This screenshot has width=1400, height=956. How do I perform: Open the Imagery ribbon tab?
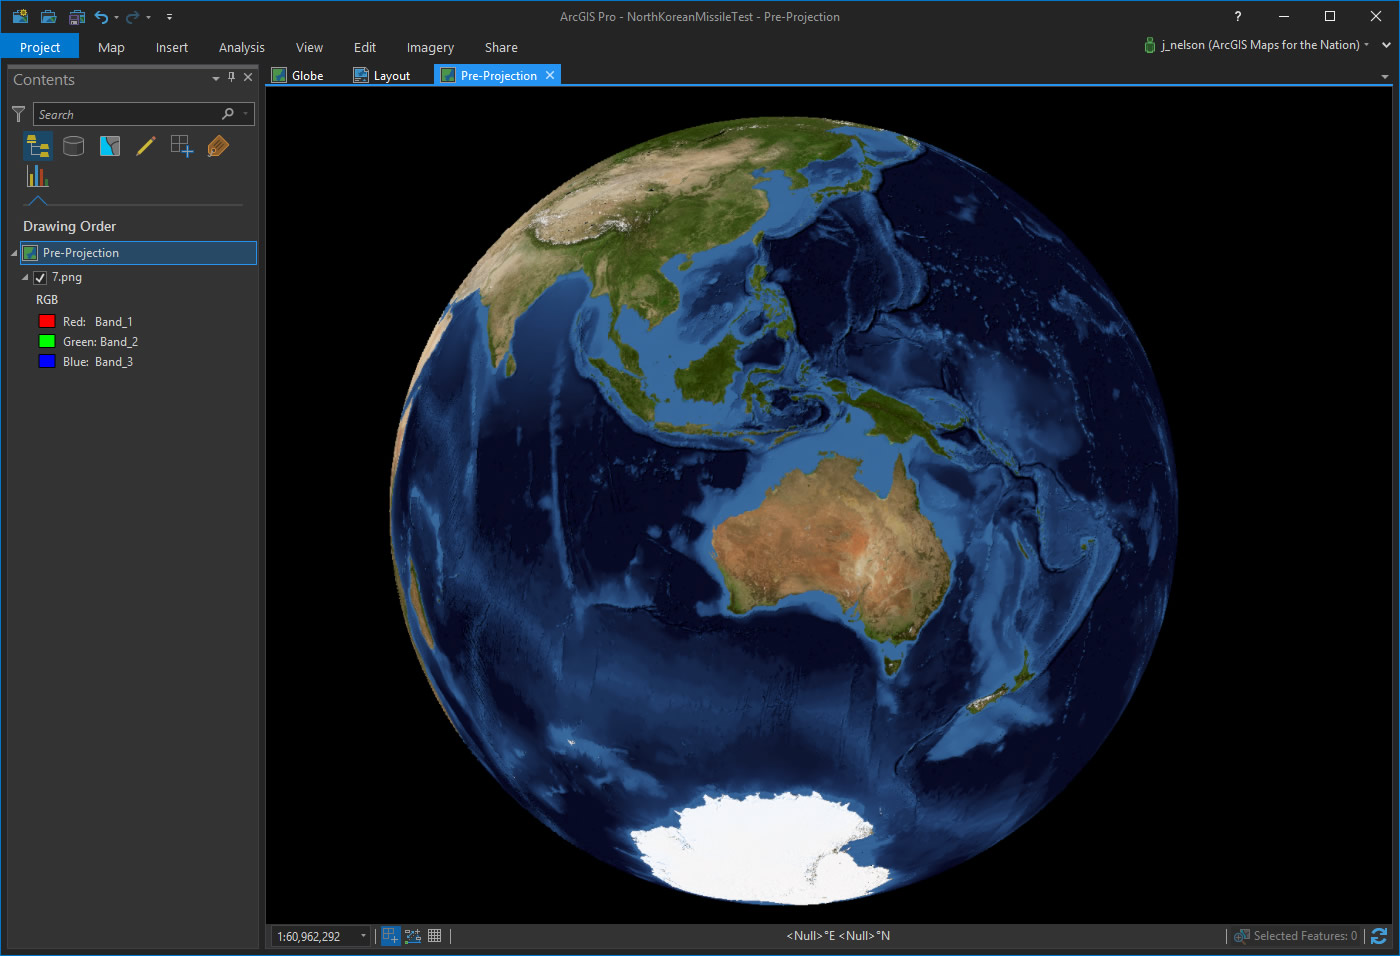(430, 48)
